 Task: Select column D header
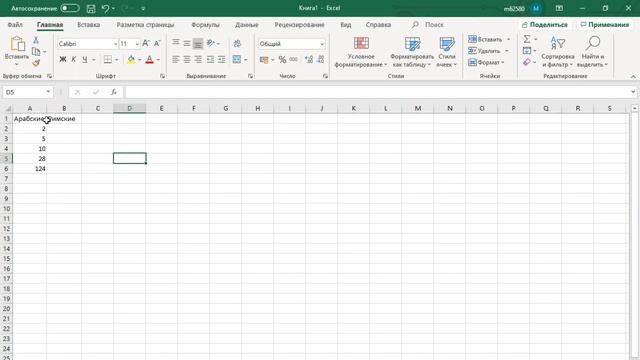coord(129,108)
